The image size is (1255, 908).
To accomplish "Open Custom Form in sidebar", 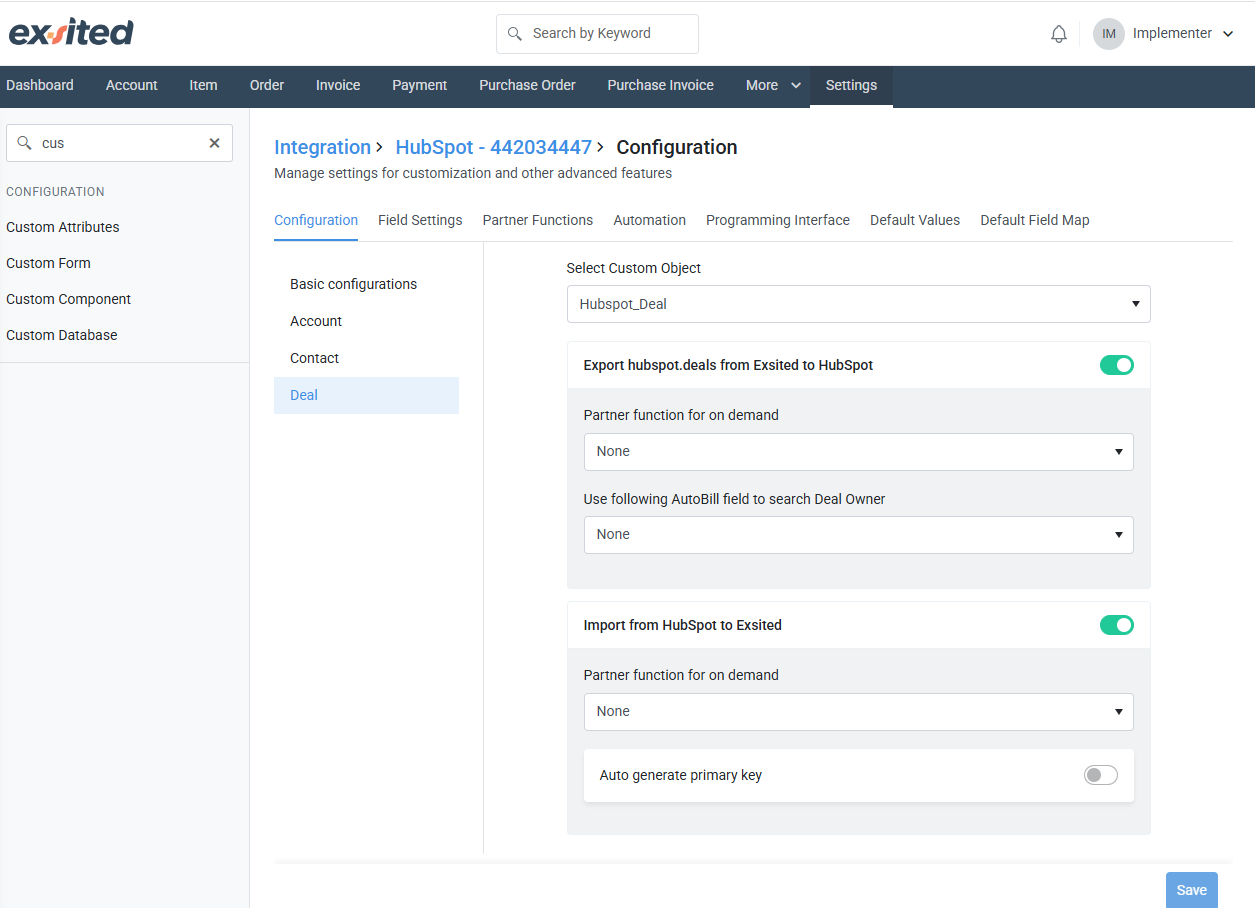I will coord(48,263).
